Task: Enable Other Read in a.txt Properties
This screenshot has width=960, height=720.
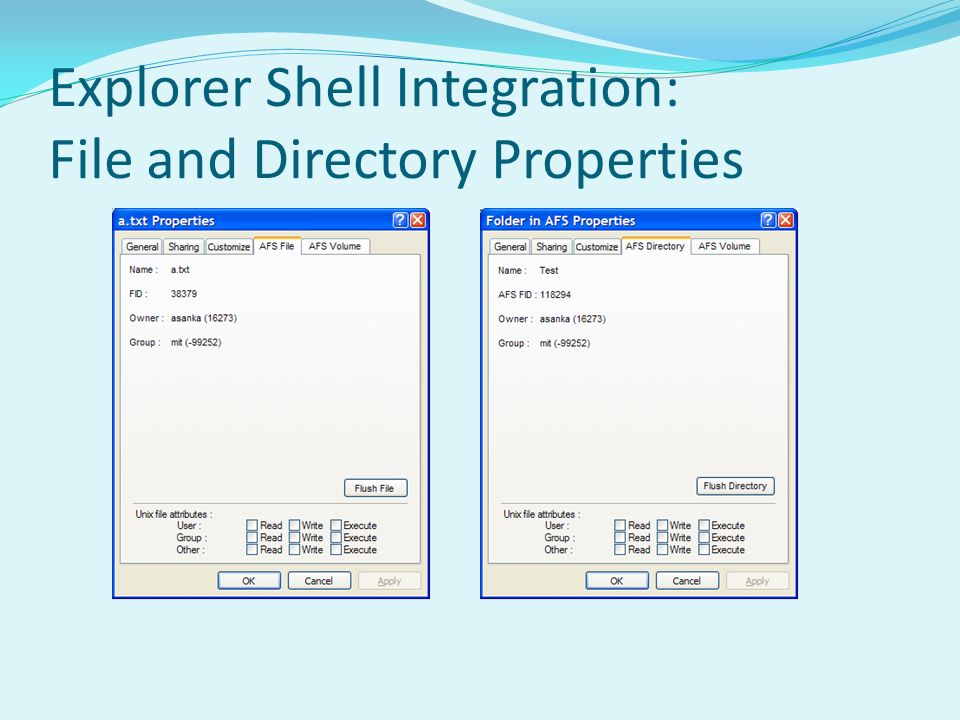Action: pyautogui.click(x=252, y=550)
